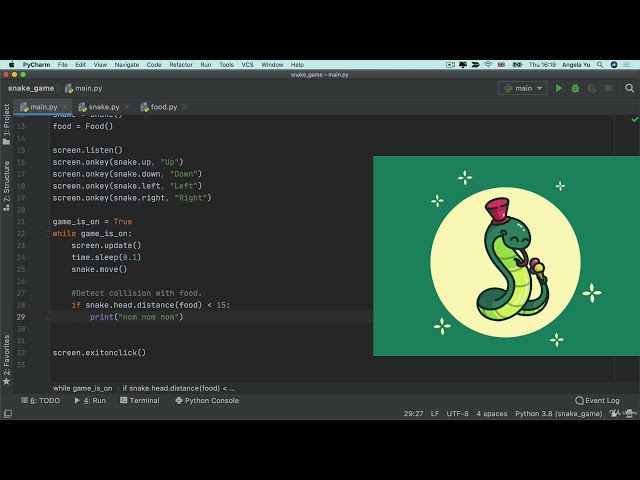Open the Help menu
640x480 pixels.
[297, 64]
